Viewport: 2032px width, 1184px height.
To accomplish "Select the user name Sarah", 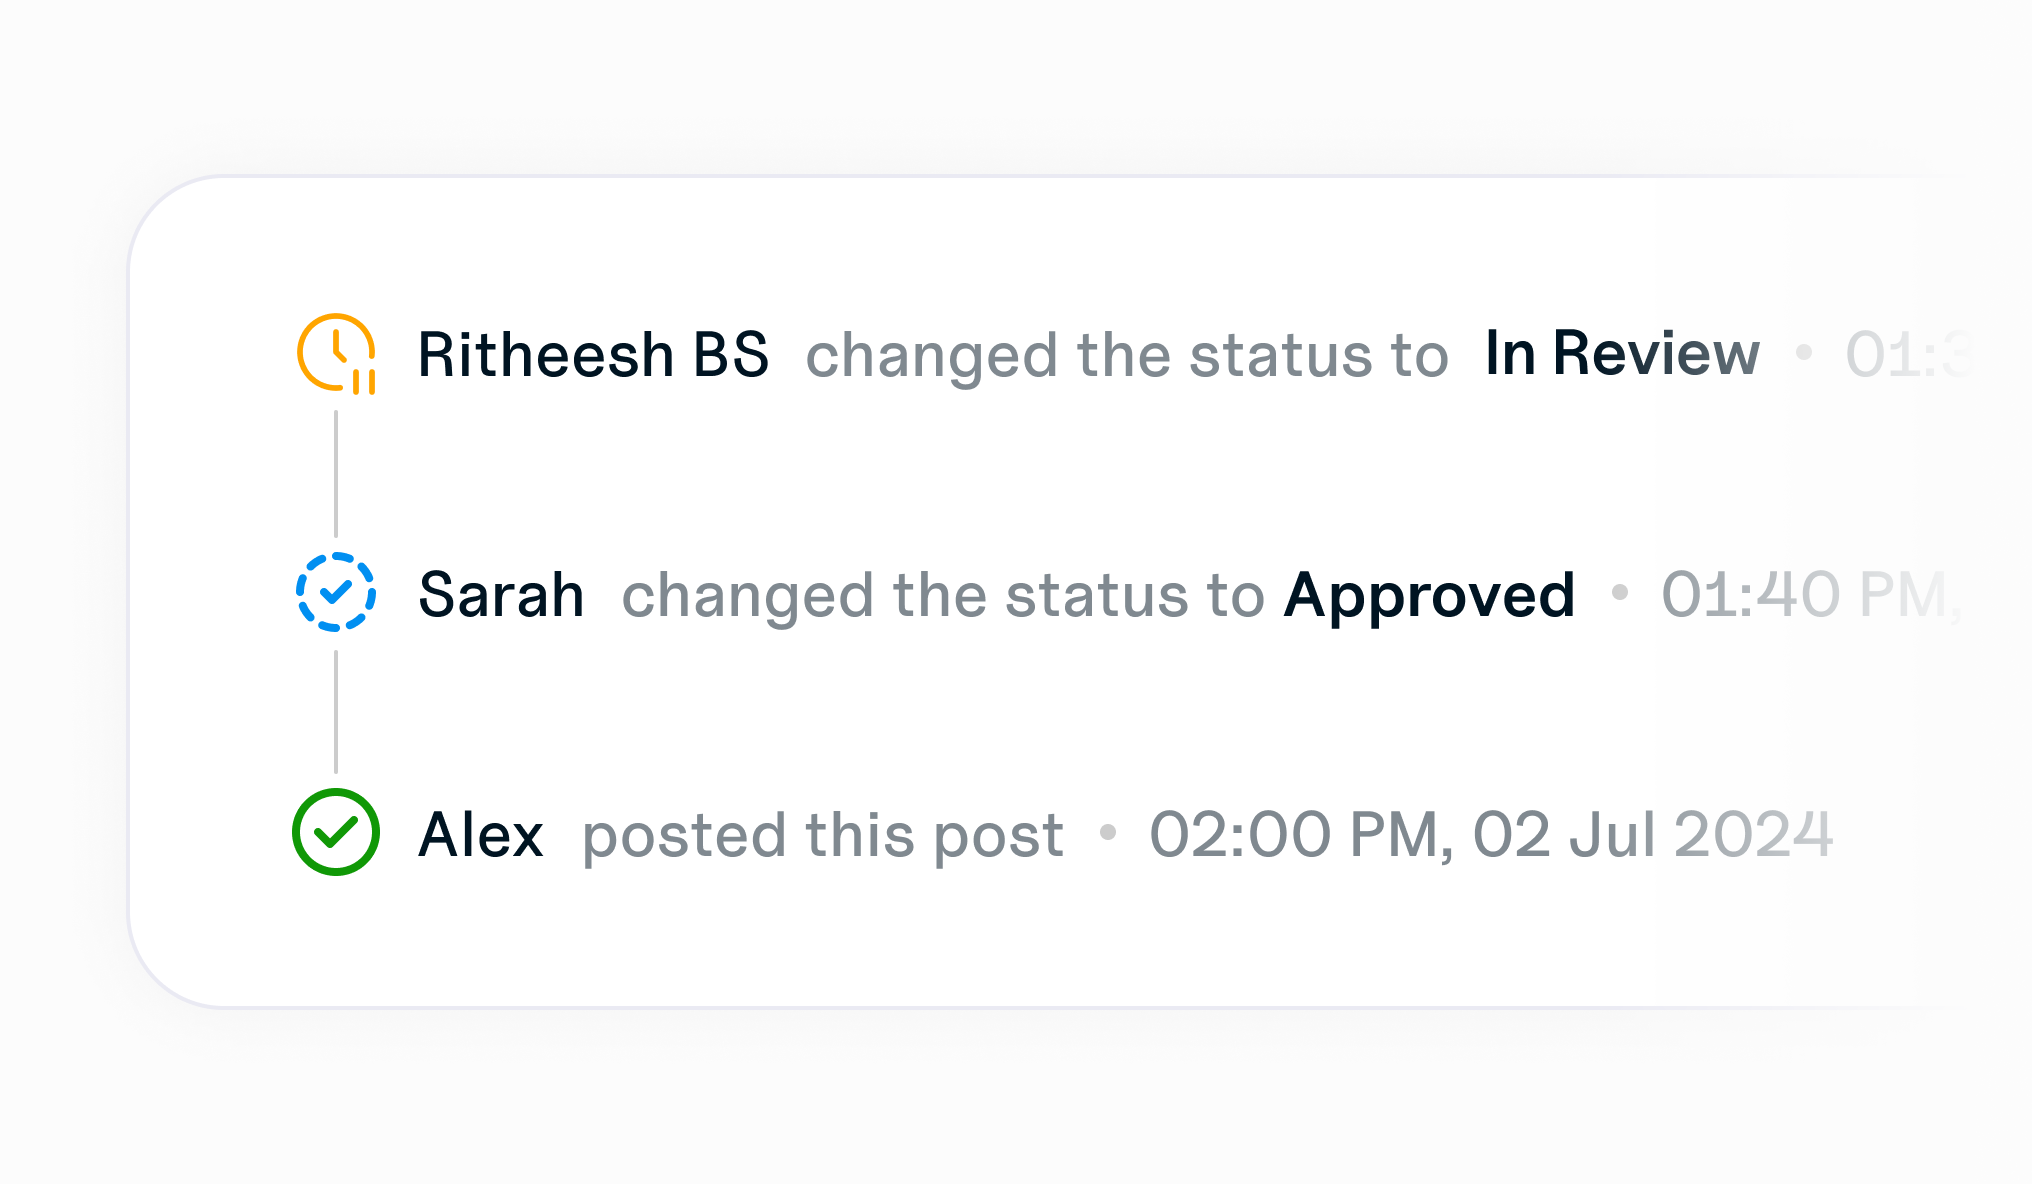I will [501, 595].
